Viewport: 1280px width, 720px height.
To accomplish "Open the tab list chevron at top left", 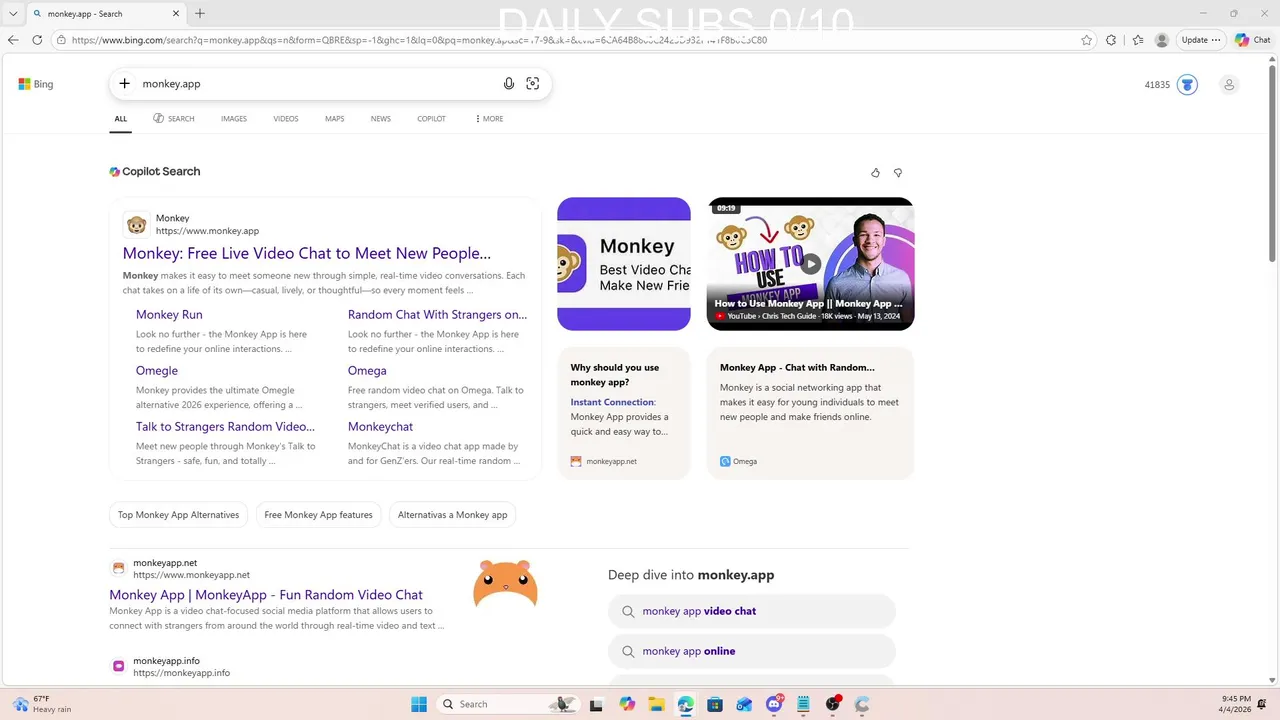I will [x=13, y=14].
